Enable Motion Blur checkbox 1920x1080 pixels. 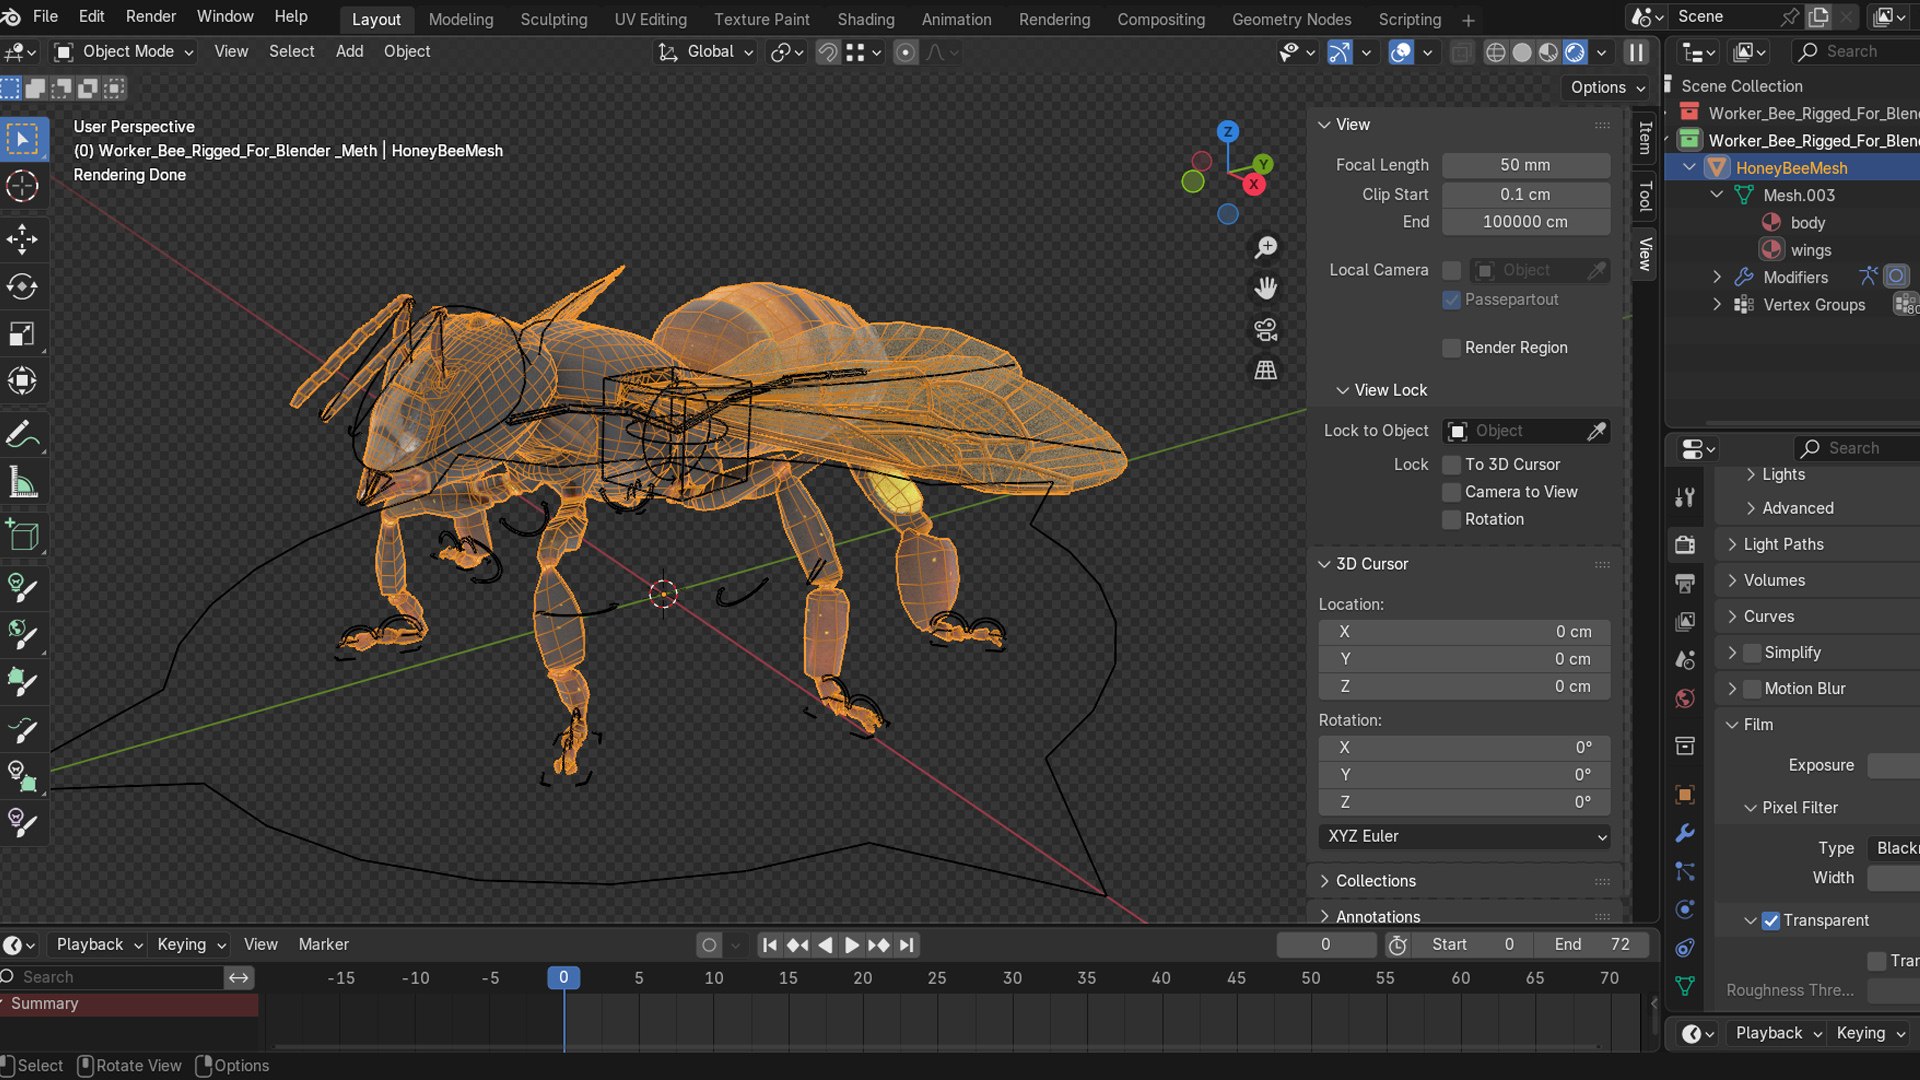tap(1752, 689)
